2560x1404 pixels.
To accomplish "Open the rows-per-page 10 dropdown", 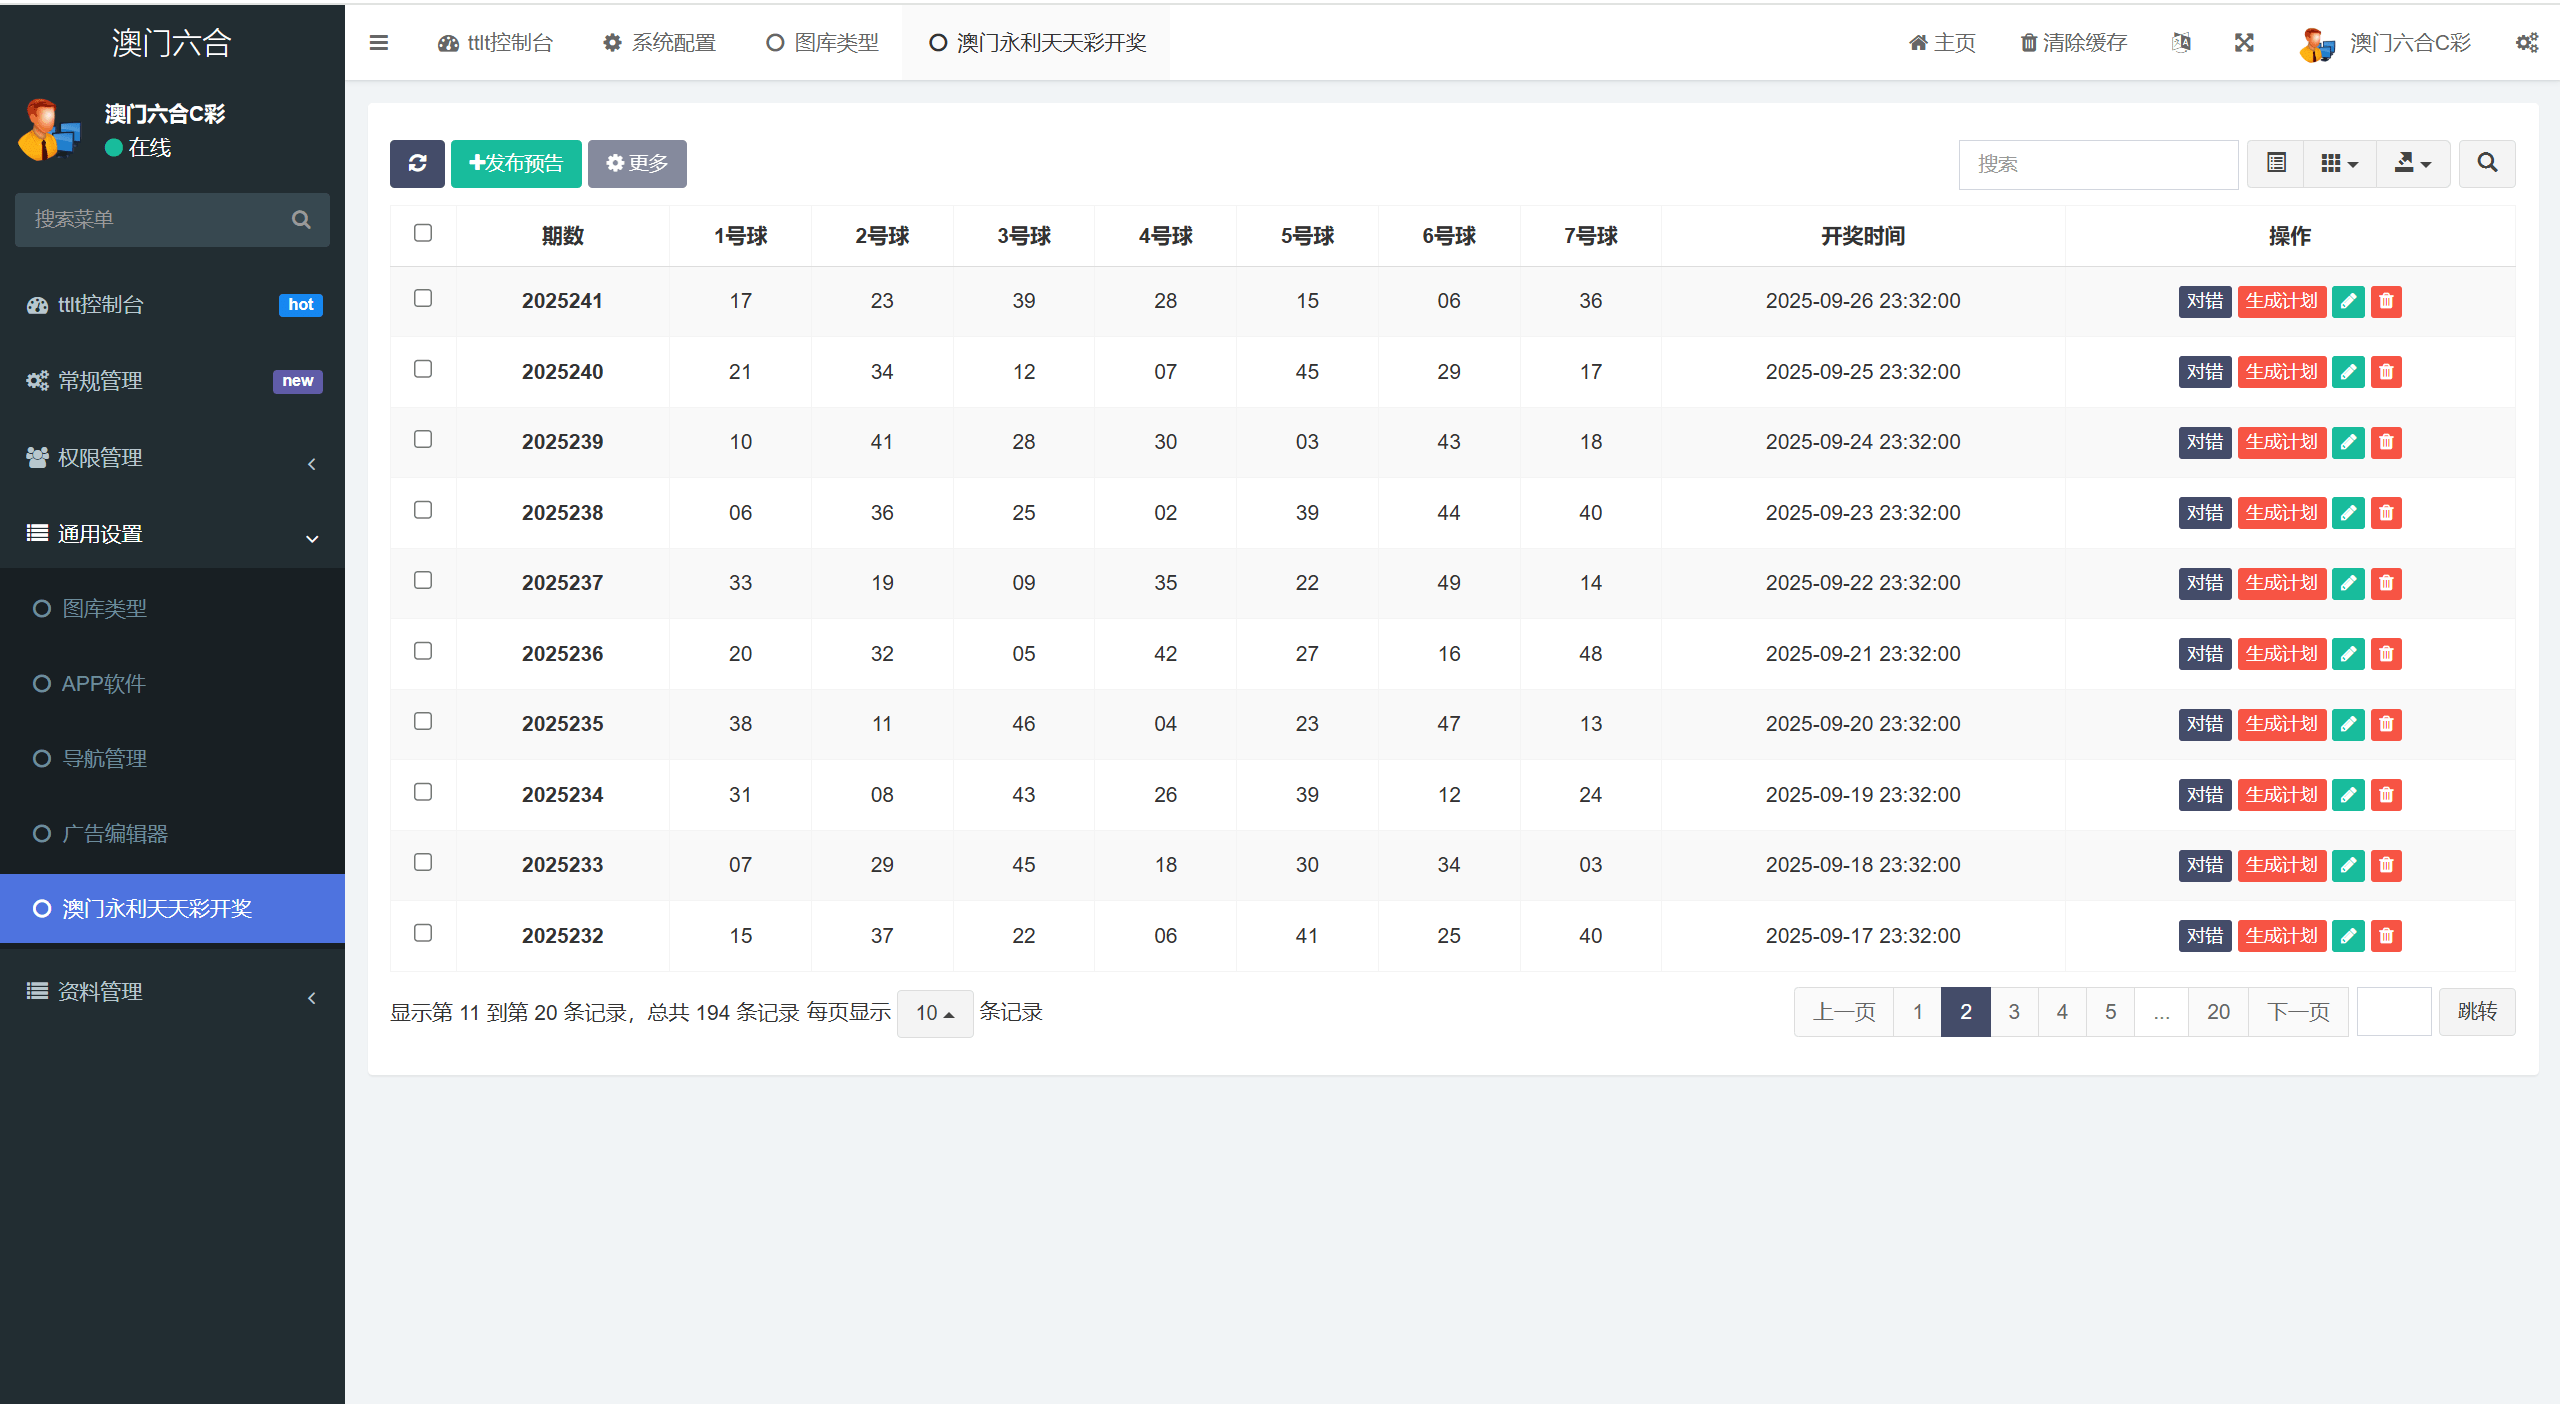I will tap(934, 1013).
